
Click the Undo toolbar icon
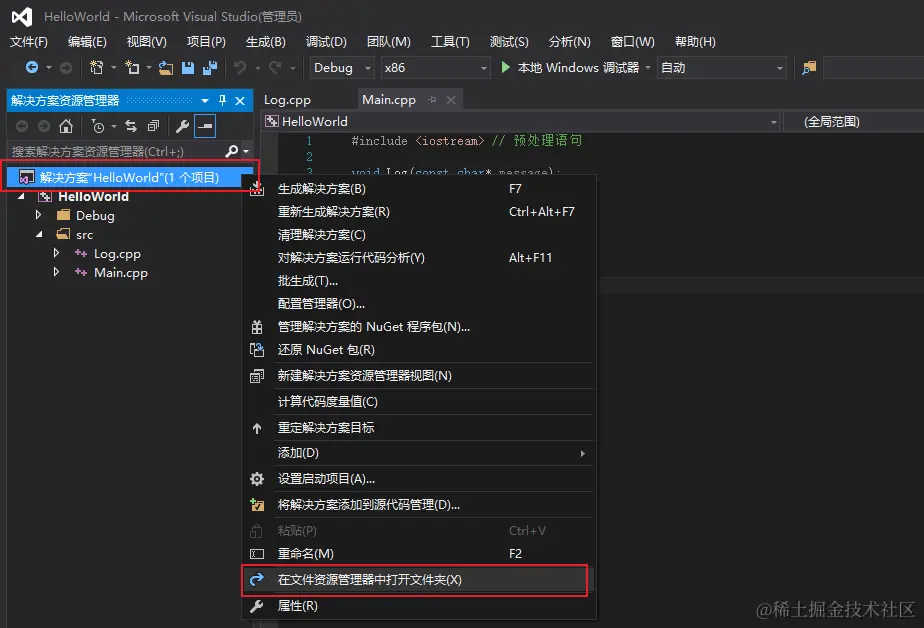(x=240, y=68)
